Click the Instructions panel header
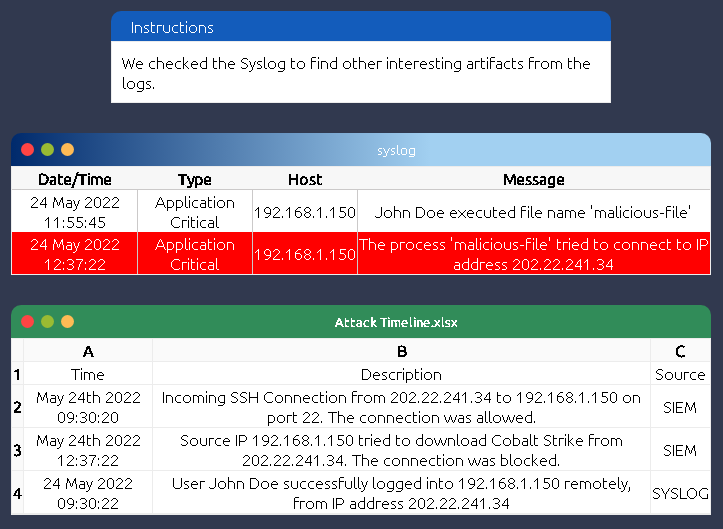The height and width of the screenshot is (529, 723). (361, 26)
